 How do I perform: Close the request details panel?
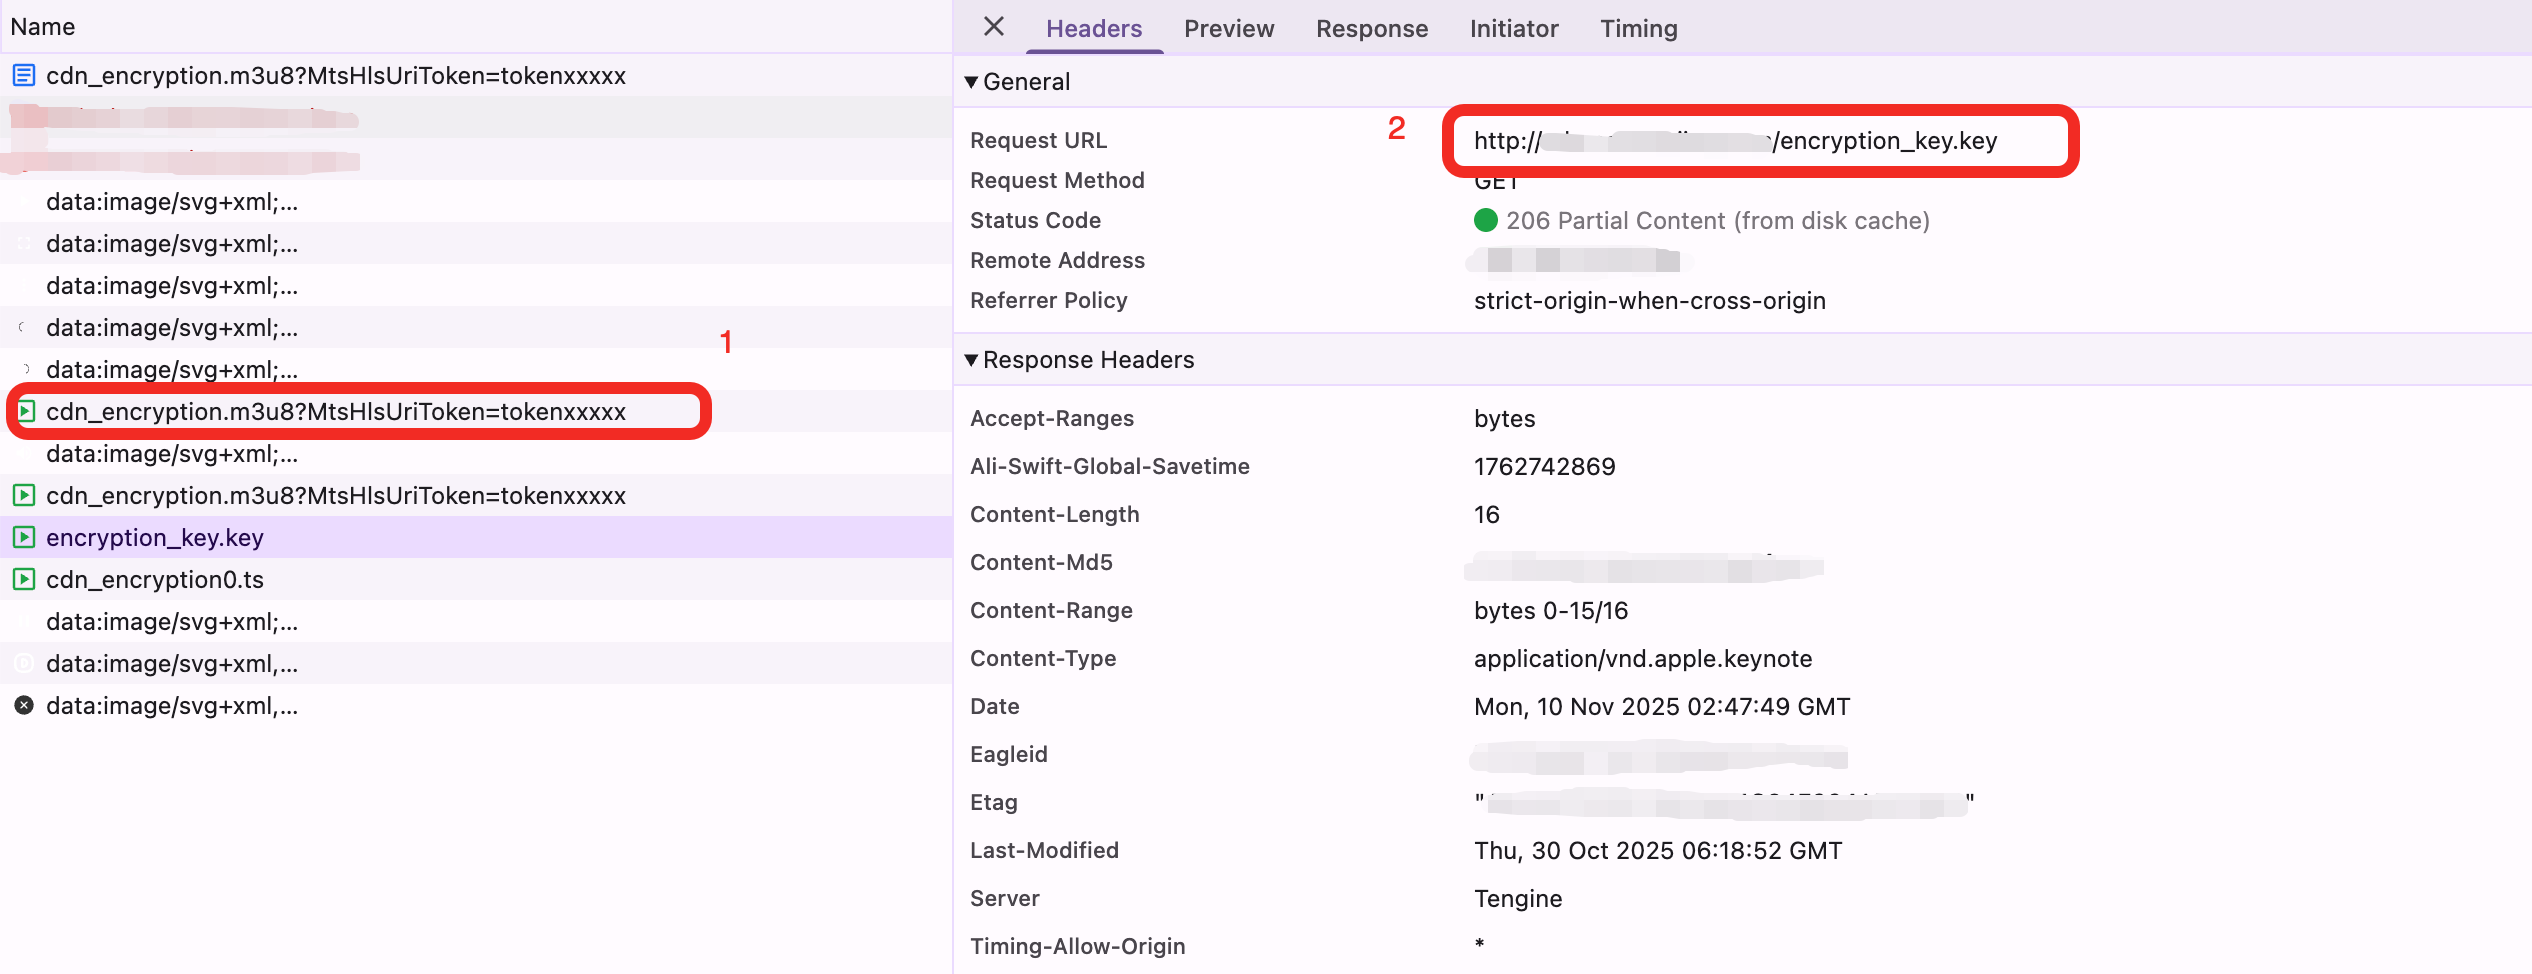click(993, 27)
